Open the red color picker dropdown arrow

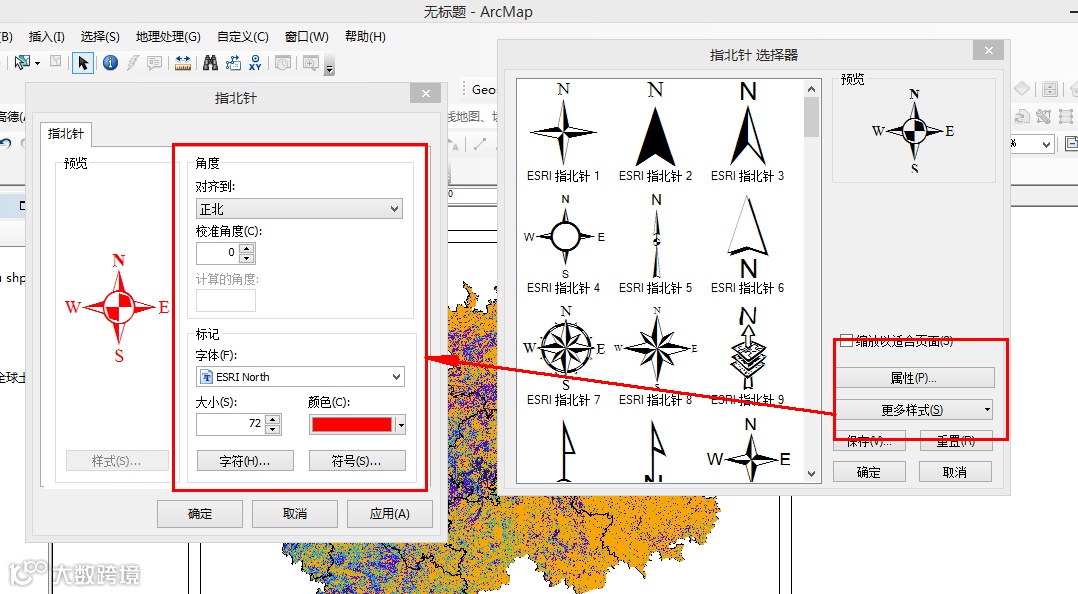[401, 425]
